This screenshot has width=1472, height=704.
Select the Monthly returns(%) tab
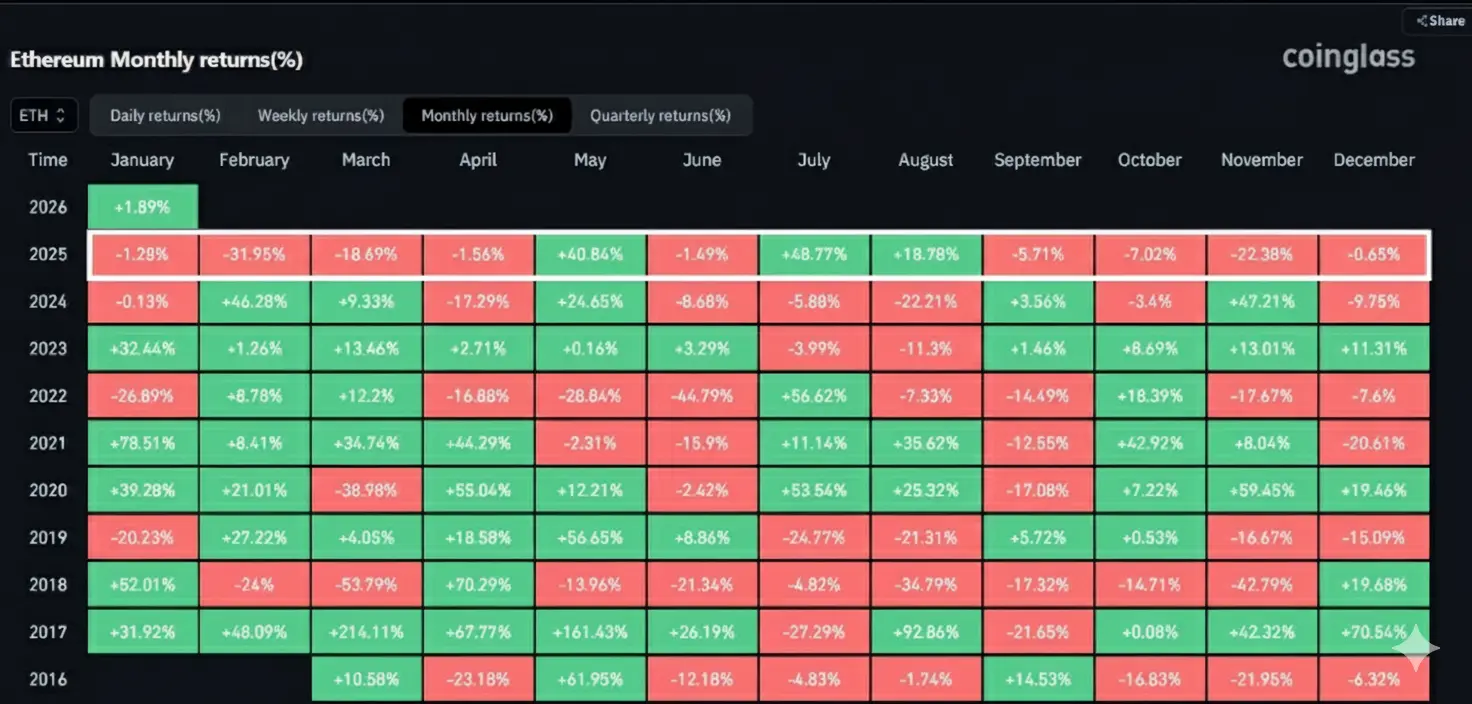point(487,115)
